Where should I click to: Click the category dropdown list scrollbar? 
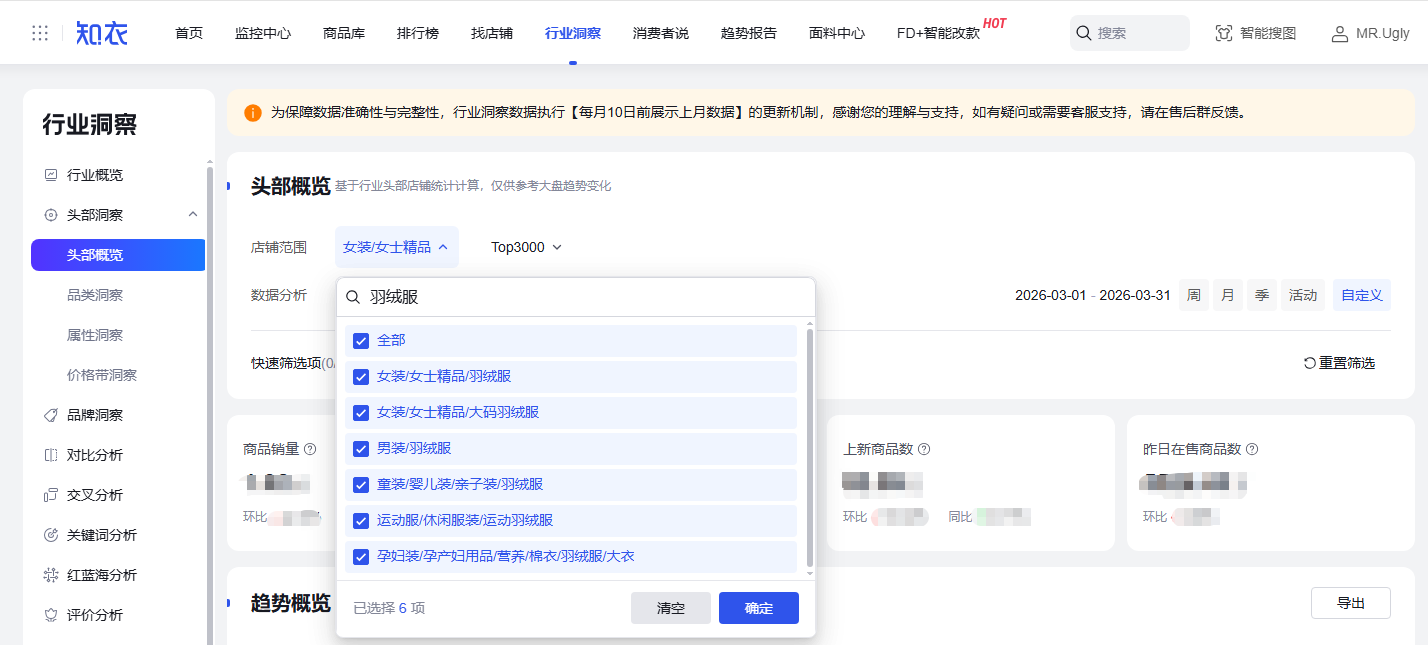click(x=809, y=448)
